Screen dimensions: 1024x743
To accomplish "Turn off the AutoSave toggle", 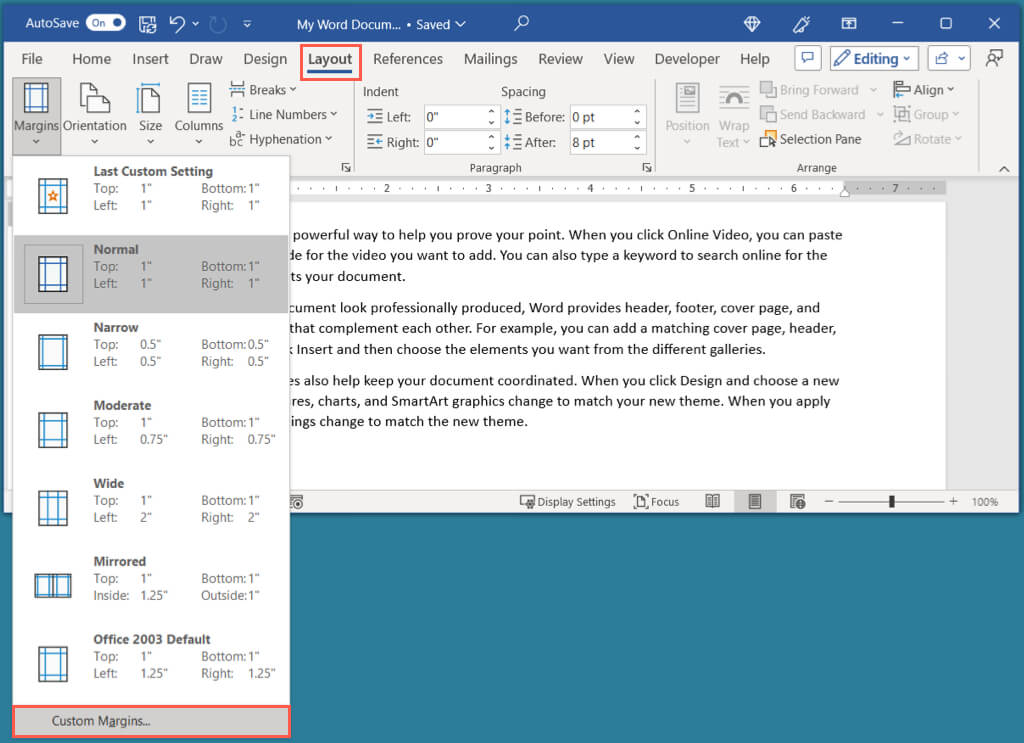I will coord(105,22).
